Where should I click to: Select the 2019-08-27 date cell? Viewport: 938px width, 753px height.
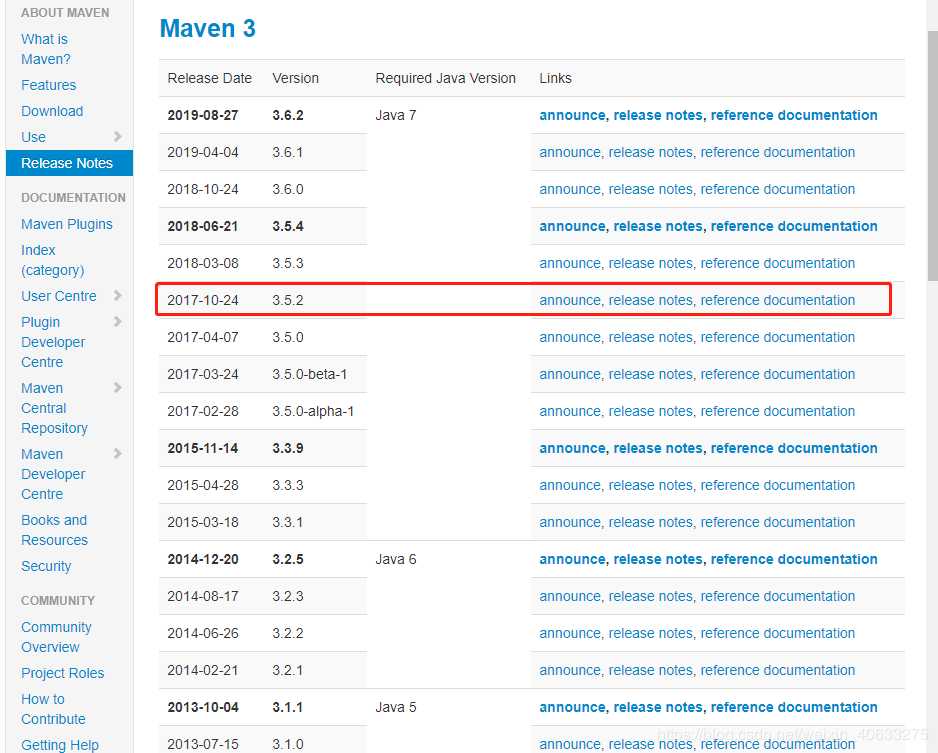click(x=203, y=115)
